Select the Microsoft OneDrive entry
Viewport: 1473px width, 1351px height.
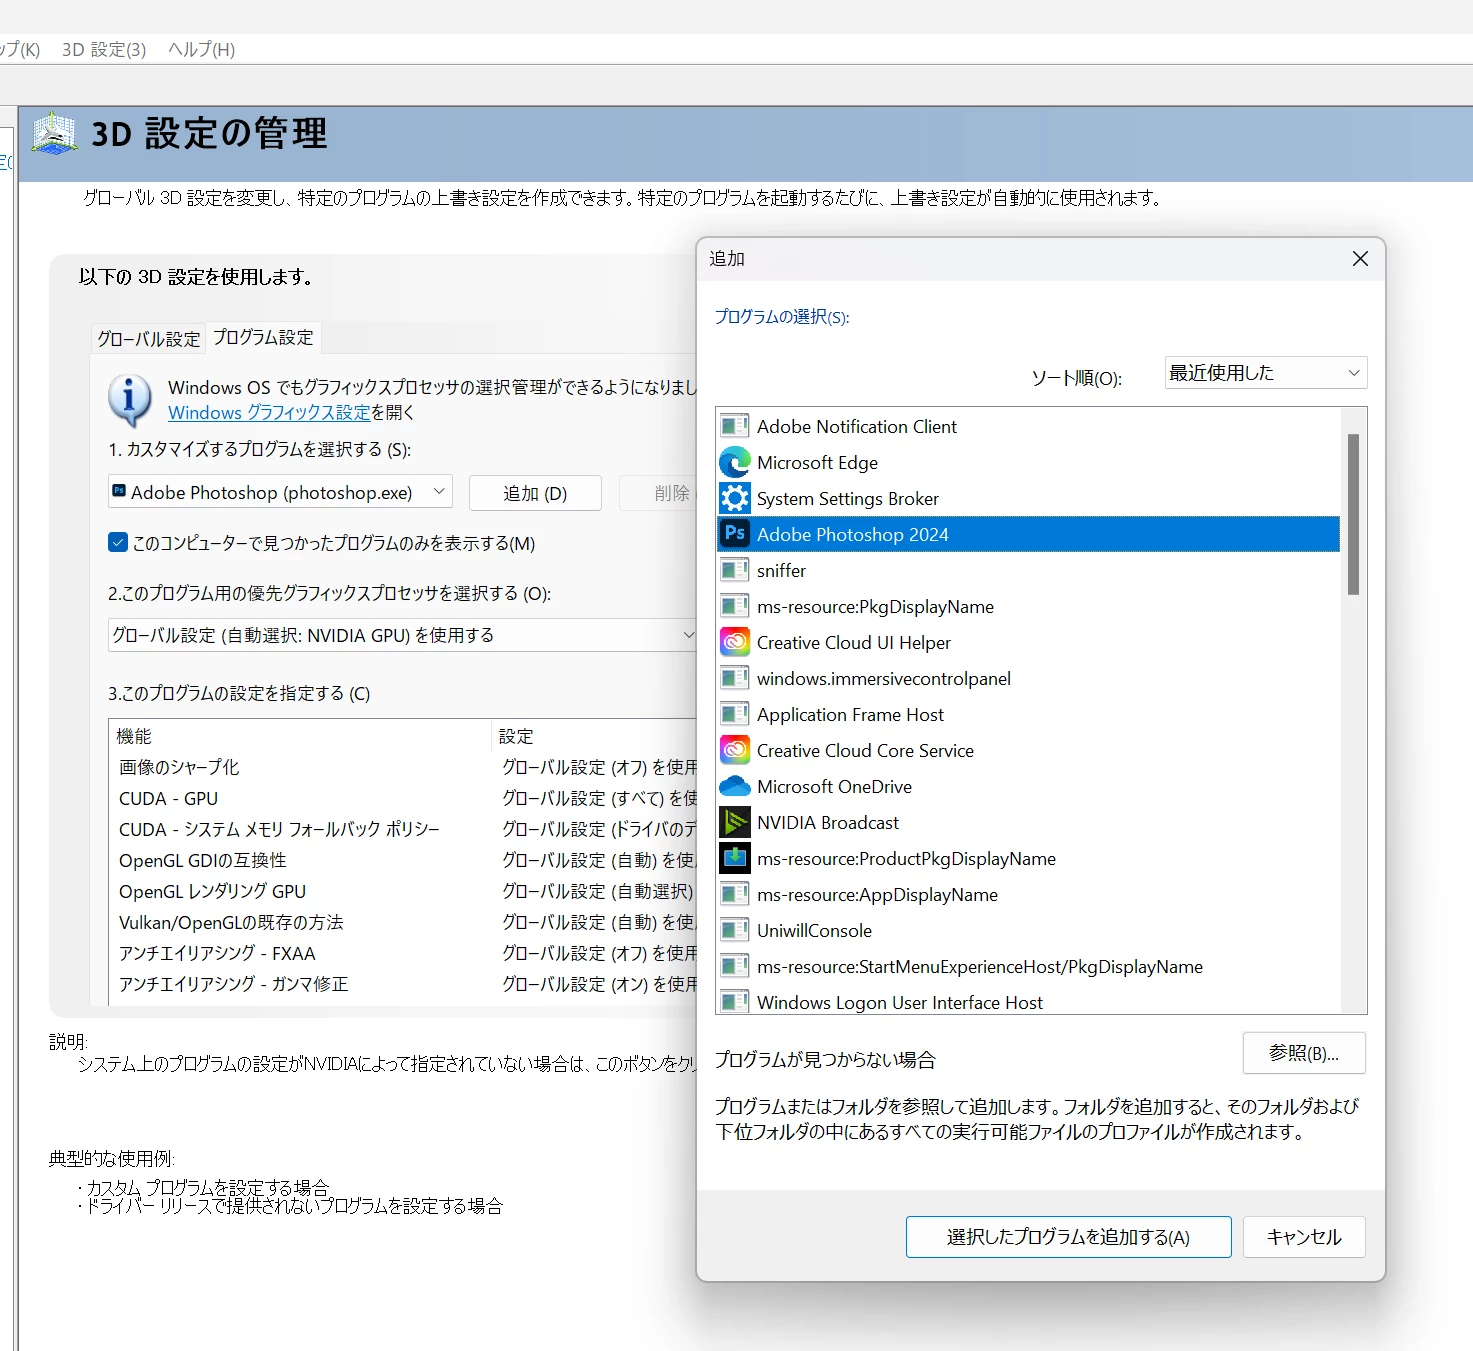[1028, 786]
